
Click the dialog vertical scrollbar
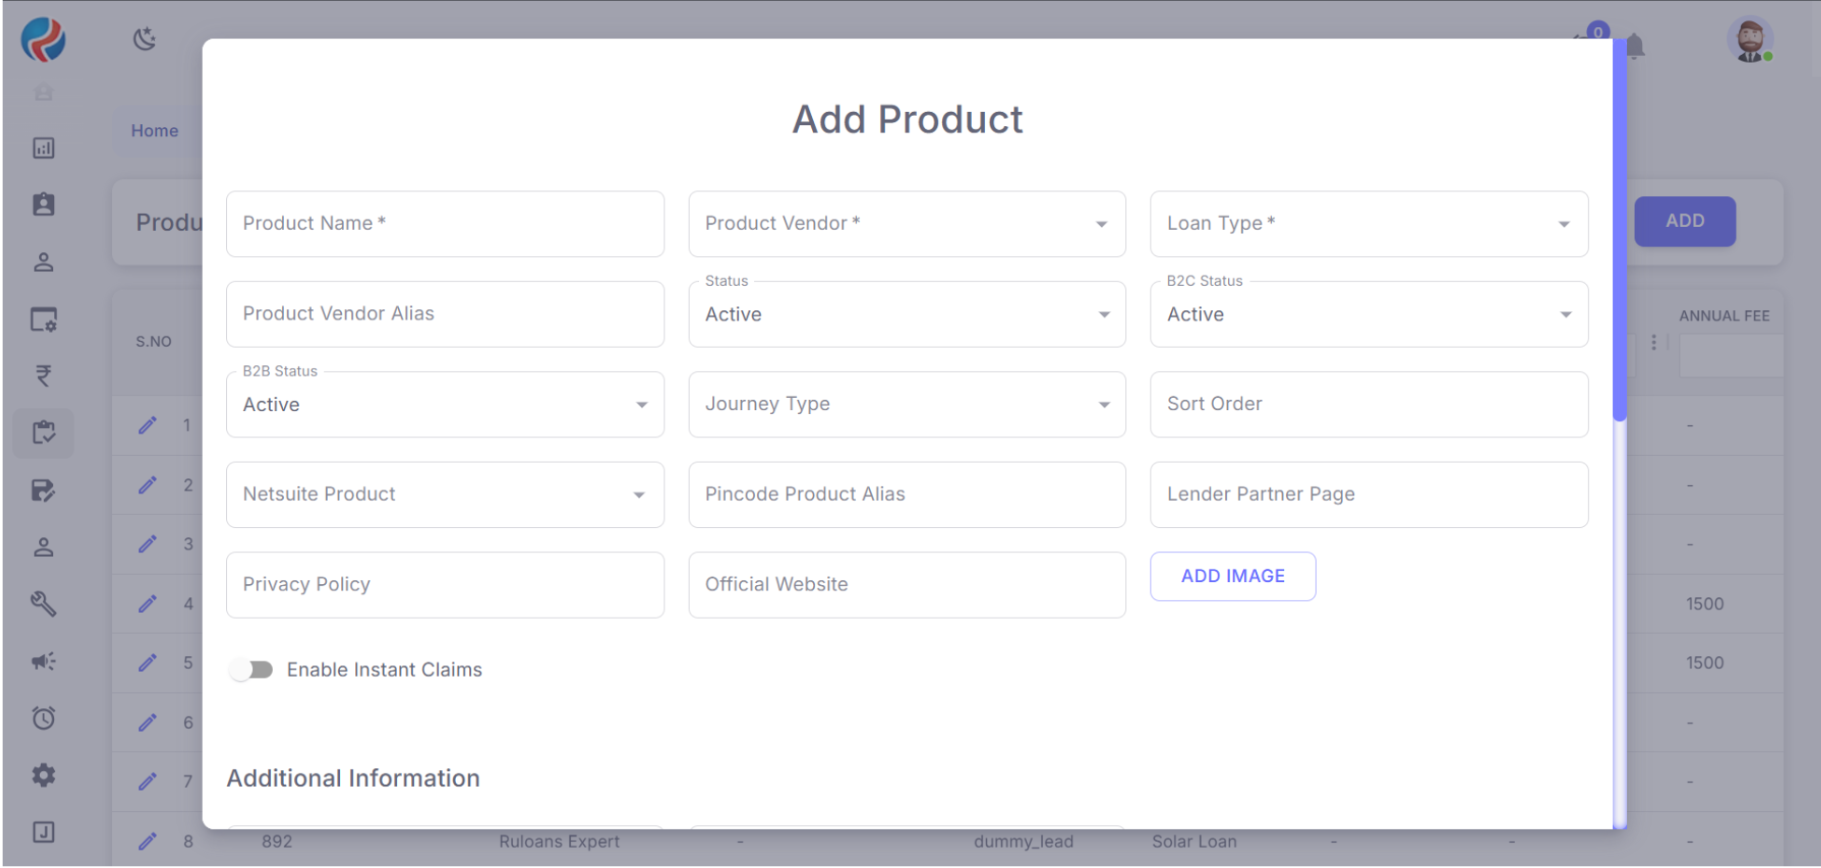coord(1619,230)
